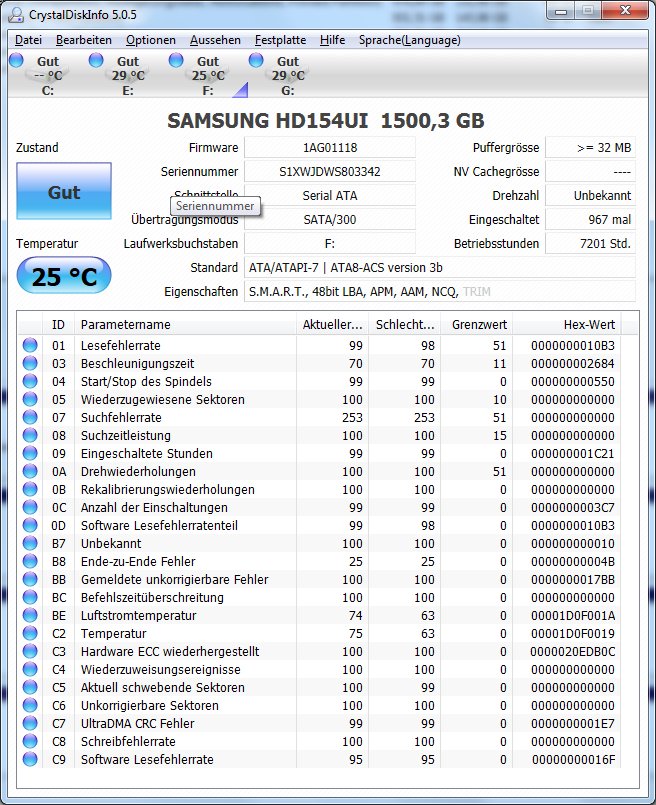
Task: Click the CrystalDiskInfo title bar icon
Action: pyautogui.click(x=16, y=14)
